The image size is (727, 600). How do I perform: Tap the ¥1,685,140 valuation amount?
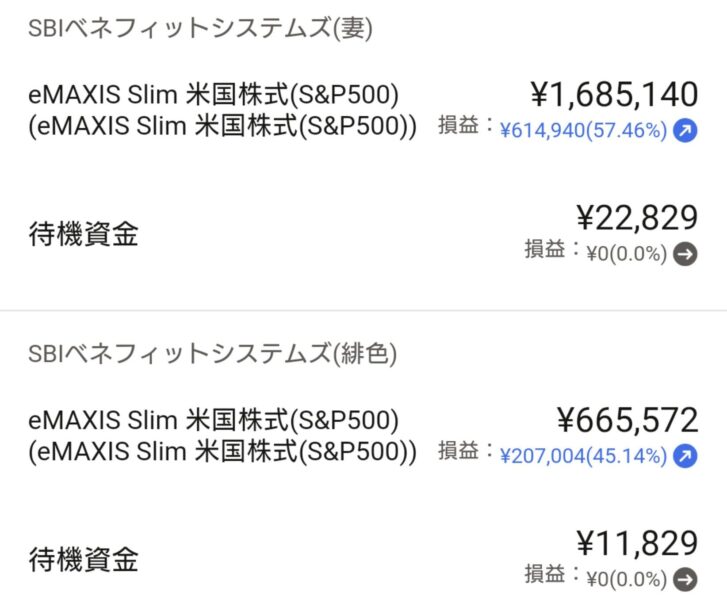click(613, 95)
